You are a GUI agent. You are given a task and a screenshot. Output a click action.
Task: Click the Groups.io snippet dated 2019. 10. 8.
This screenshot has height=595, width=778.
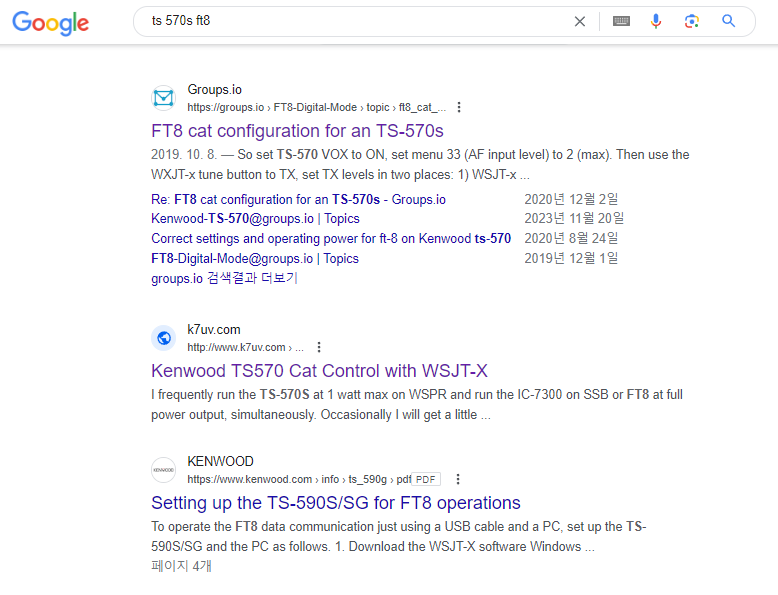tap(420, 165)
